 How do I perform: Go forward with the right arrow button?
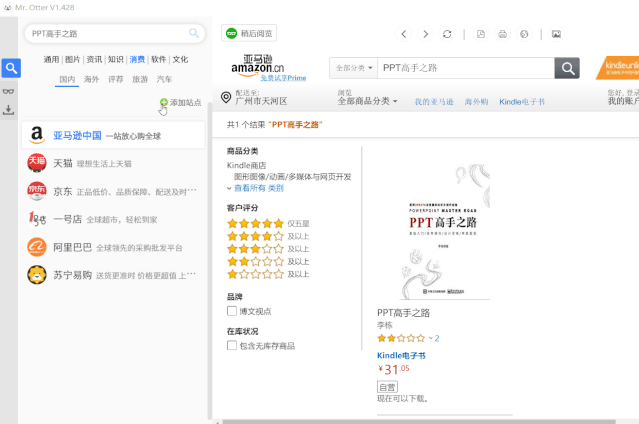pyautogui.click(x=425, y=34)
